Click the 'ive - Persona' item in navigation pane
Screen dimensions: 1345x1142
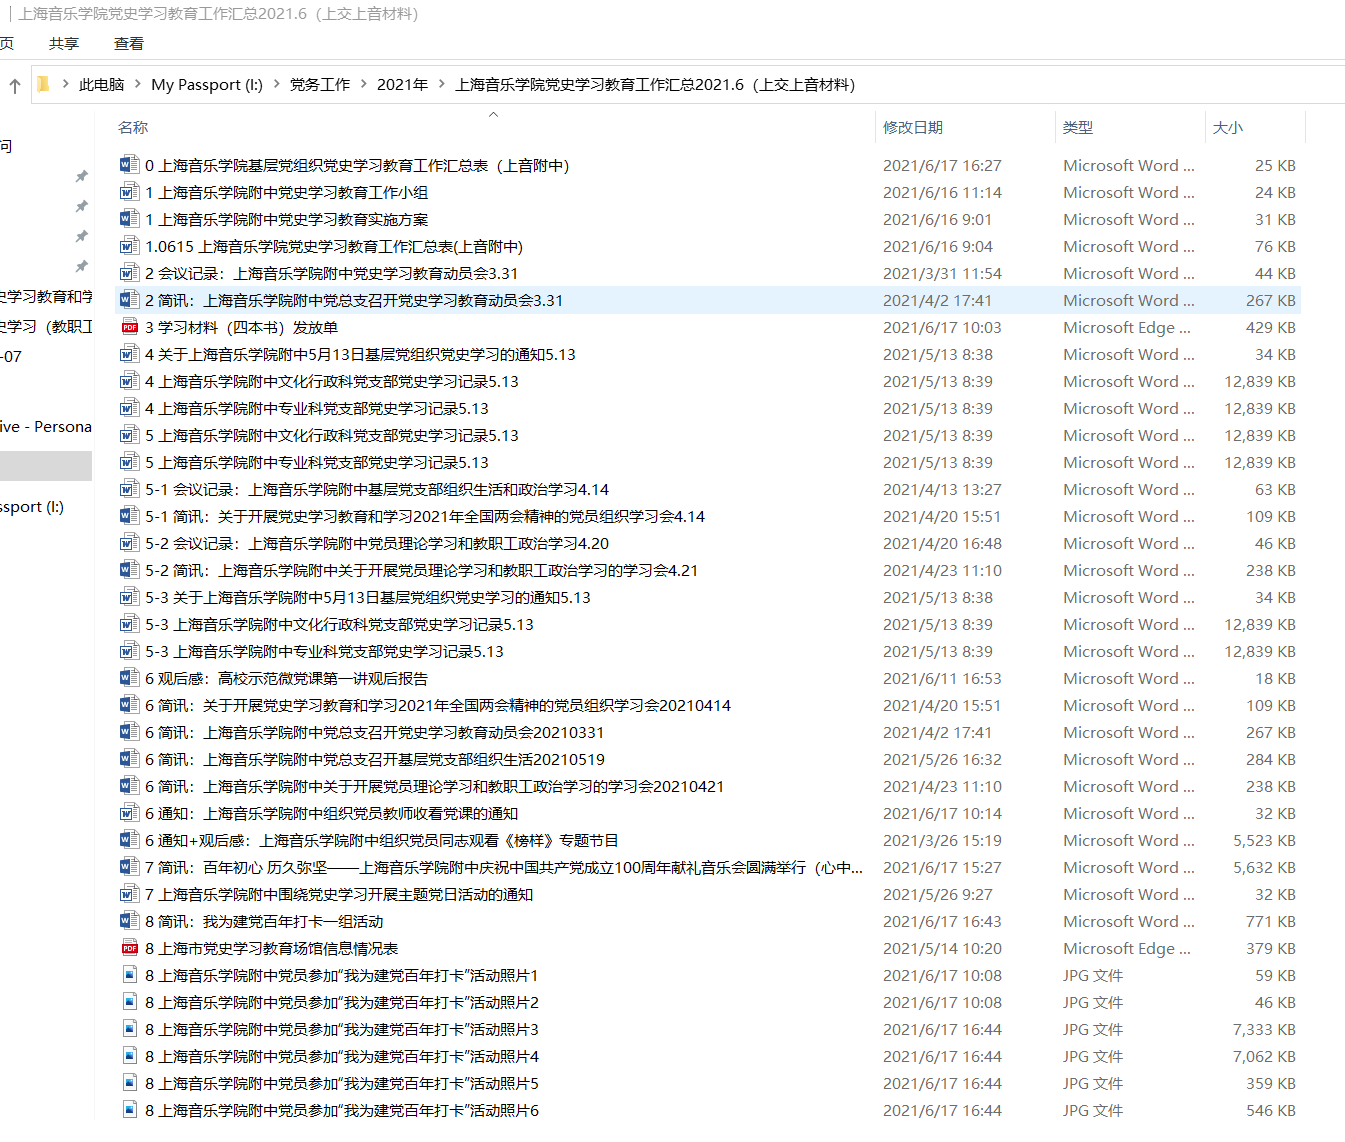[46, 427]
